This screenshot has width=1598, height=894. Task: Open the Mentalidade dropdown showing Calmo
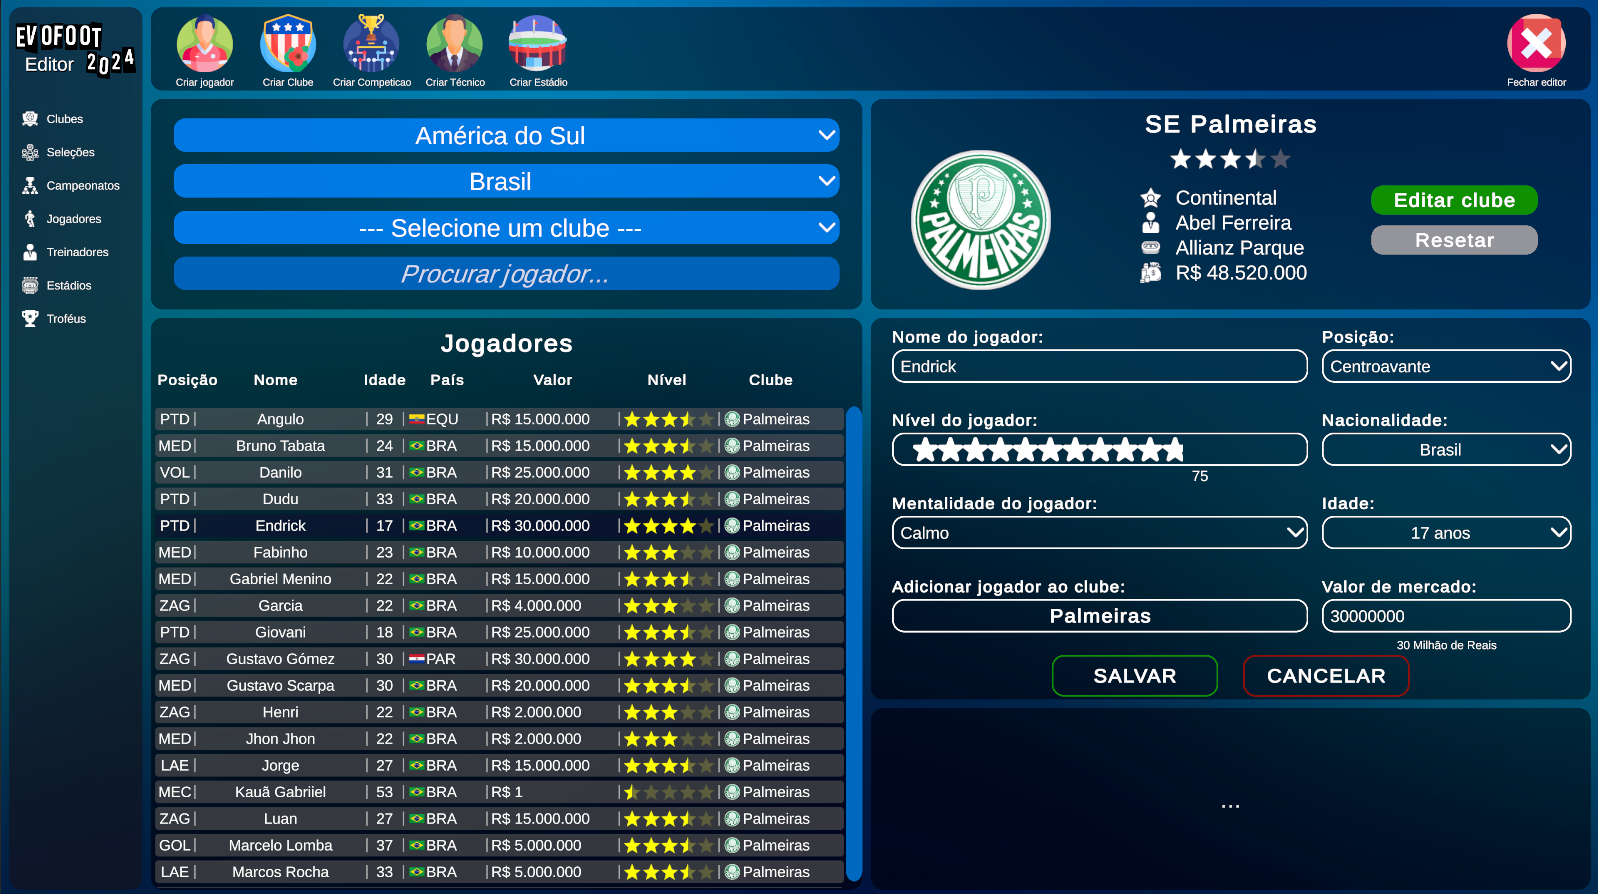pyautogui.click(x=1099, y=533)
